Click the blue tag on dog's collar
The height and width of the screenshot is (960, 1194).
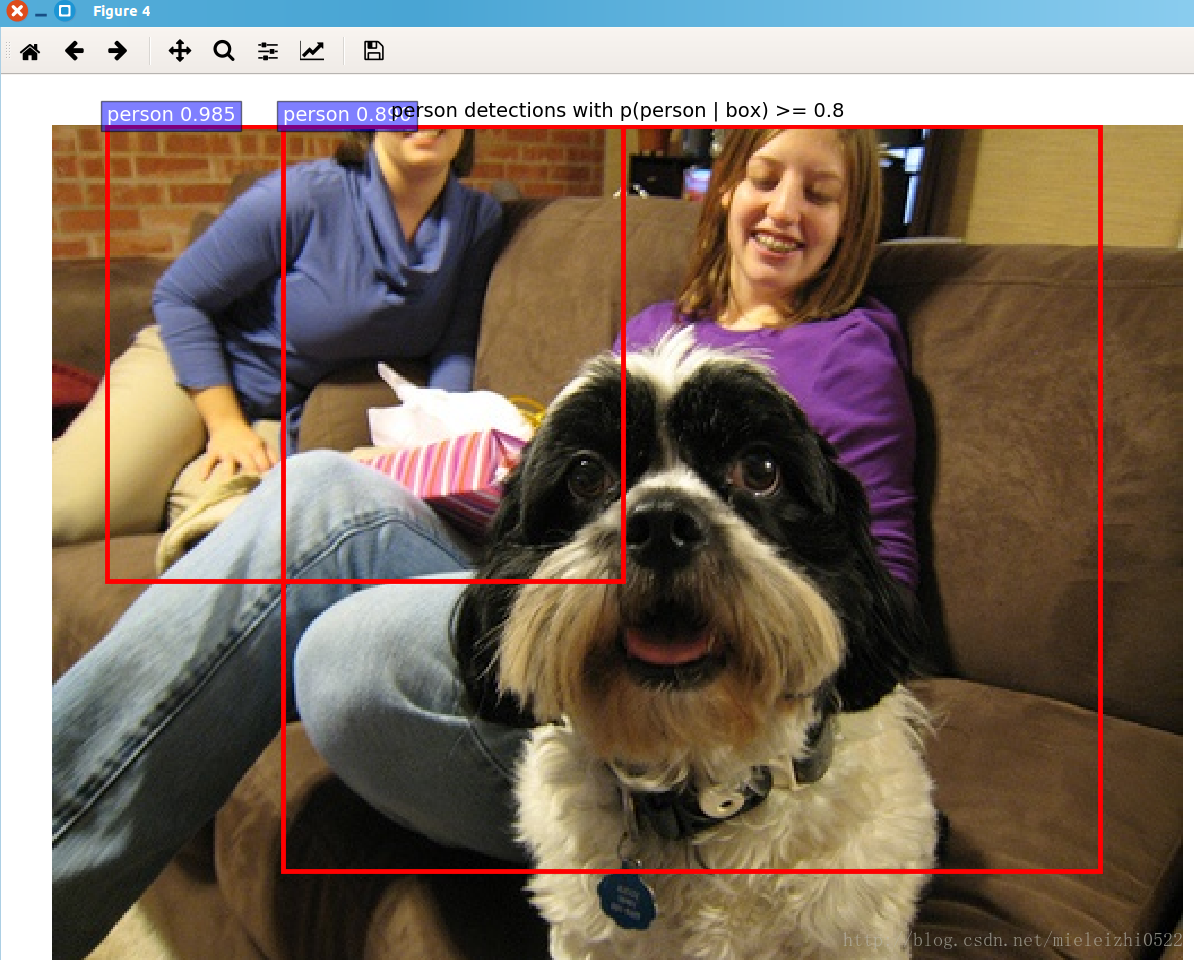tap(624, 899)
